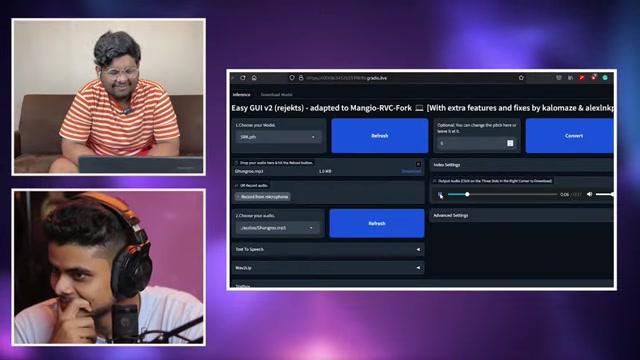
Task: Open the ./audios/Ghungroo.mp3 audio dropdown
Action: point(278,228)
